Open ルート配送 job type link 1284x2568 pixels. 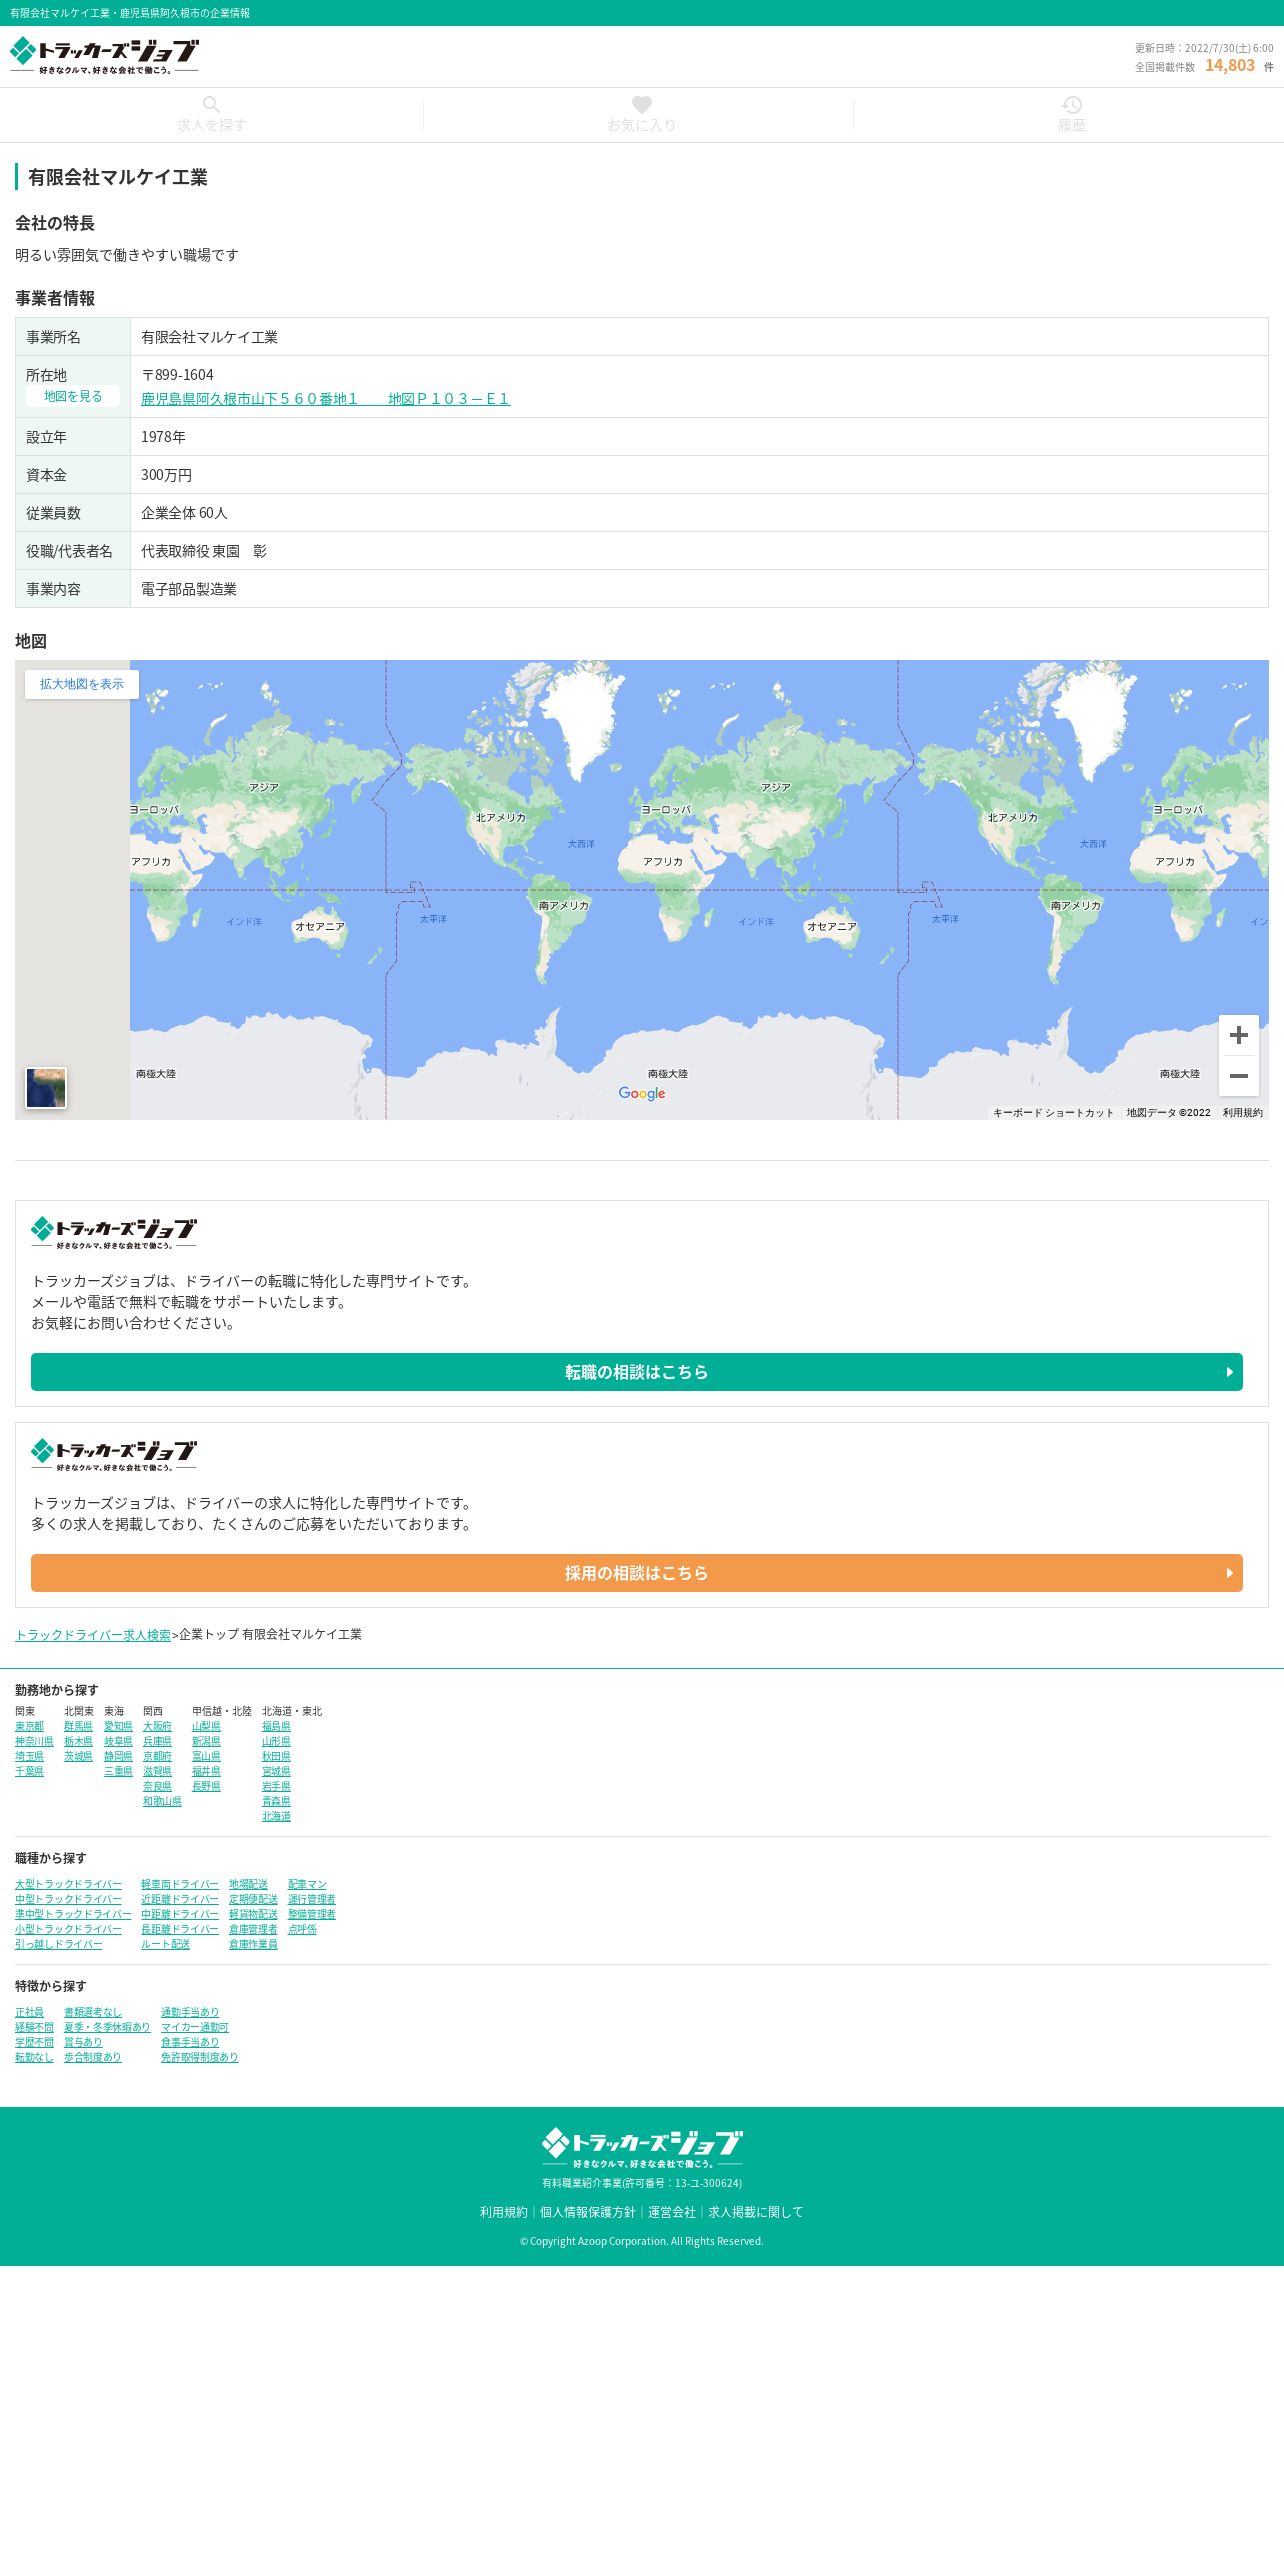pyautogui.click(x=165, y=1945)
